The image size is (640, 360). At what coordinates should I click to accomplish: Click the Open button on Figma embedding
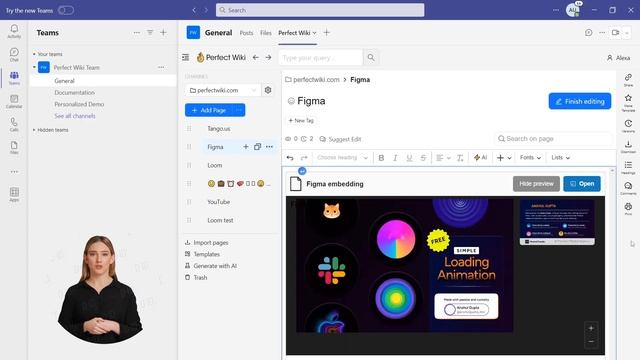[x=582, y=184]
